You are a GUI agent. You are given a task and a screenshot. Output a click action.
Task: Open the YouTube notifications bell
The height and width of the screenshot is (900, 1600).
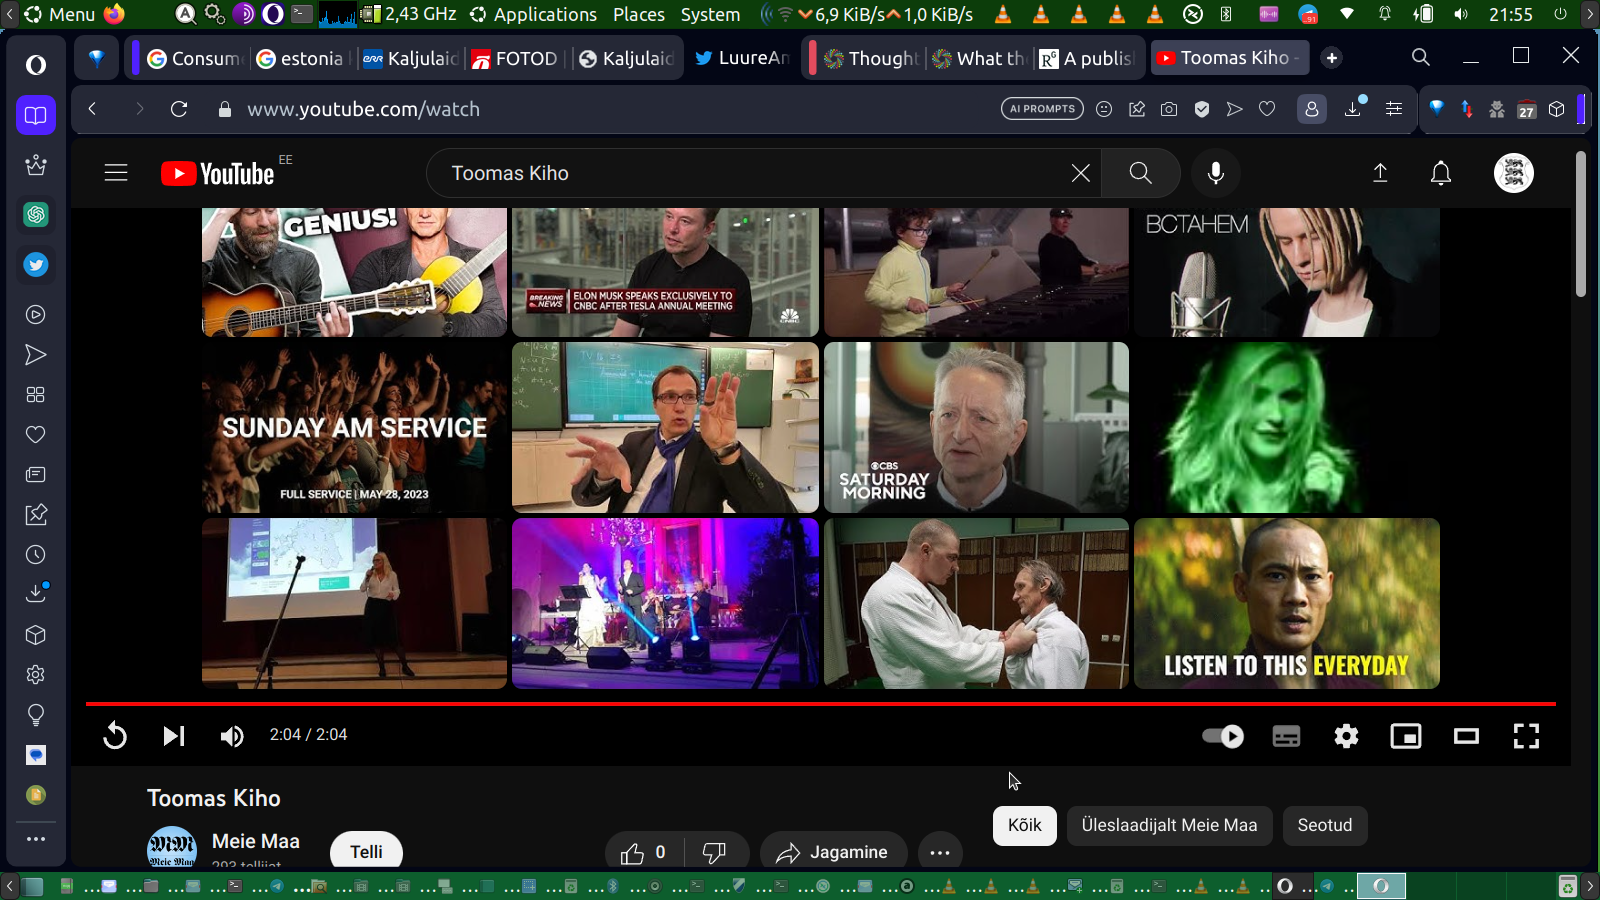pyautogui.click(x=1440, y=173)
